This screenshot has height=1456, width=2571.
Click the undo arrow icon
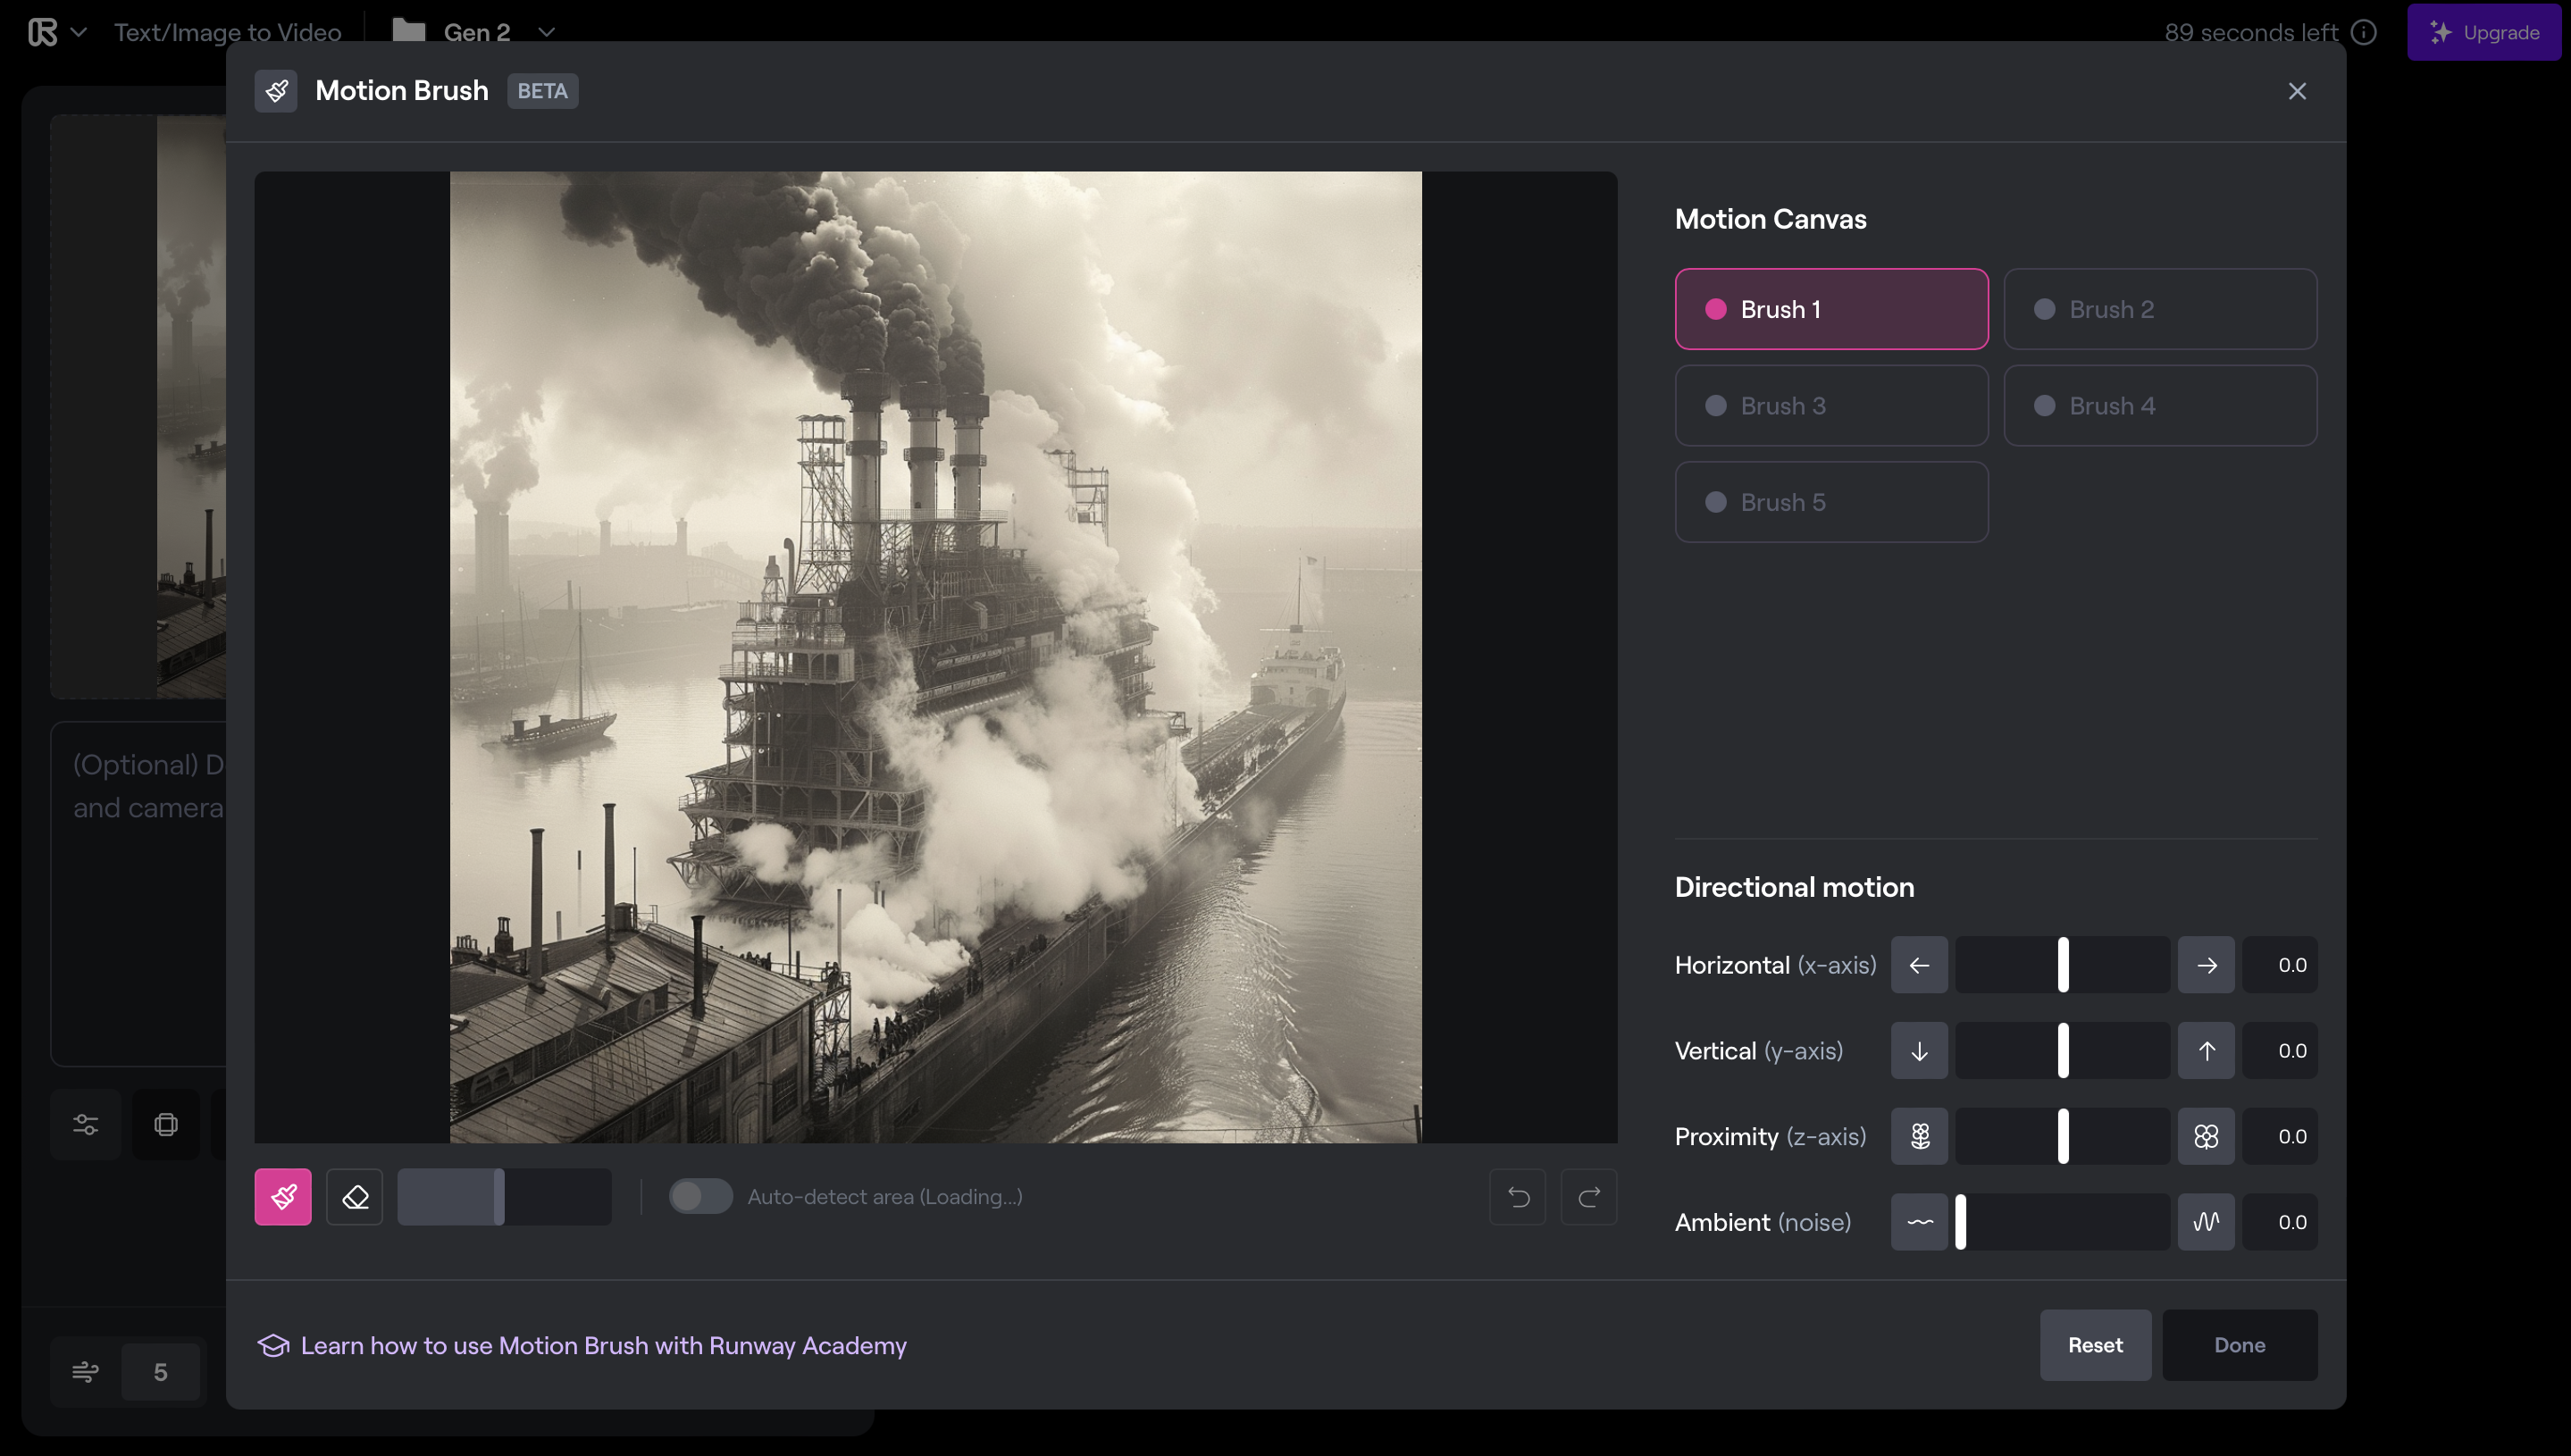click(x=1517, y=1196)
